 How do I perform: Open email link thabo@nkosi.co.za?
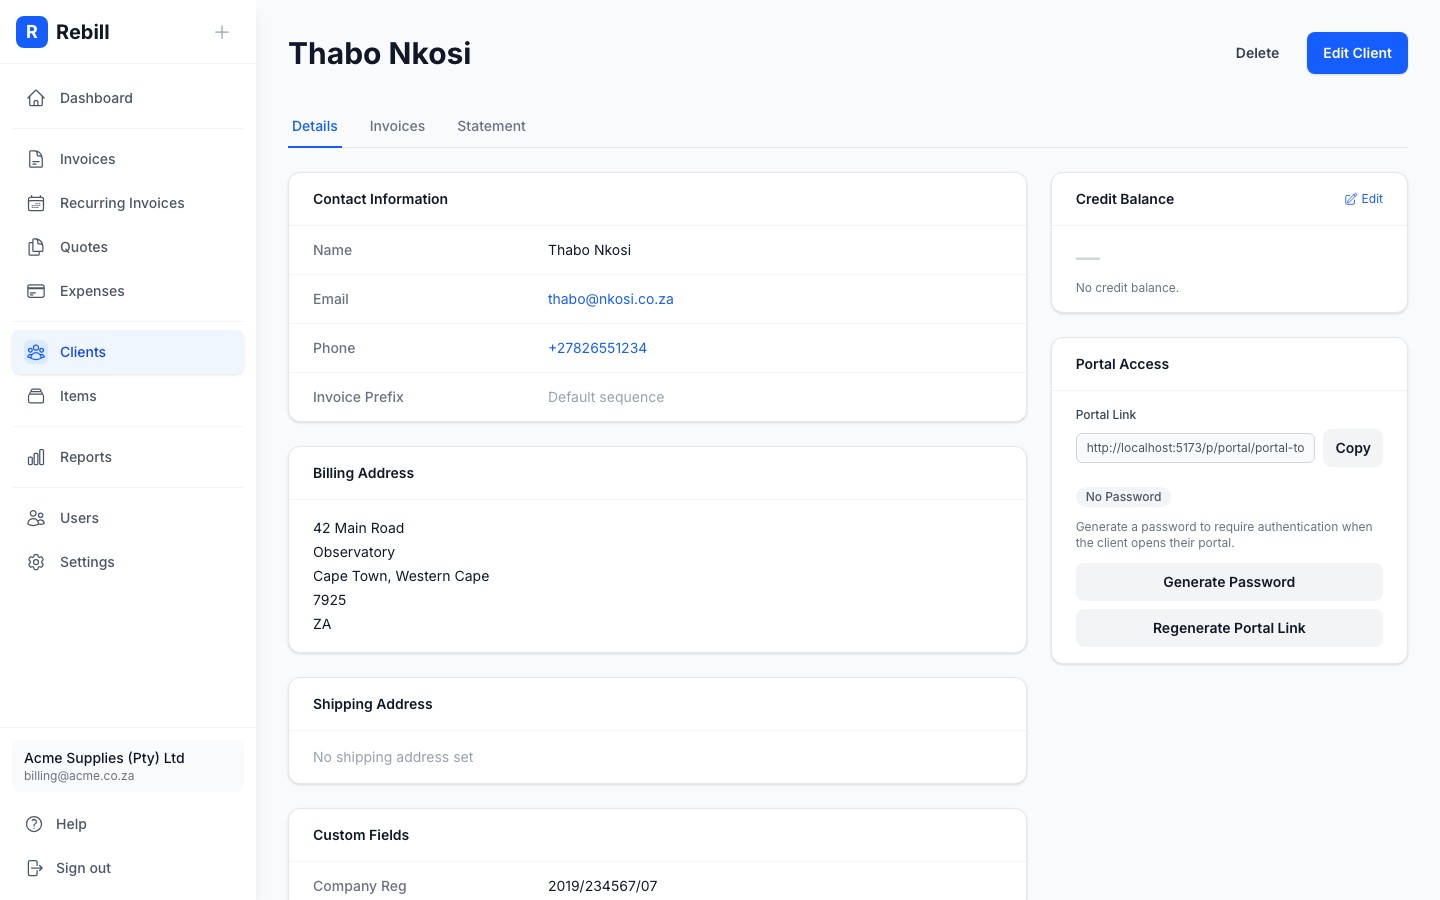(610, 299)
